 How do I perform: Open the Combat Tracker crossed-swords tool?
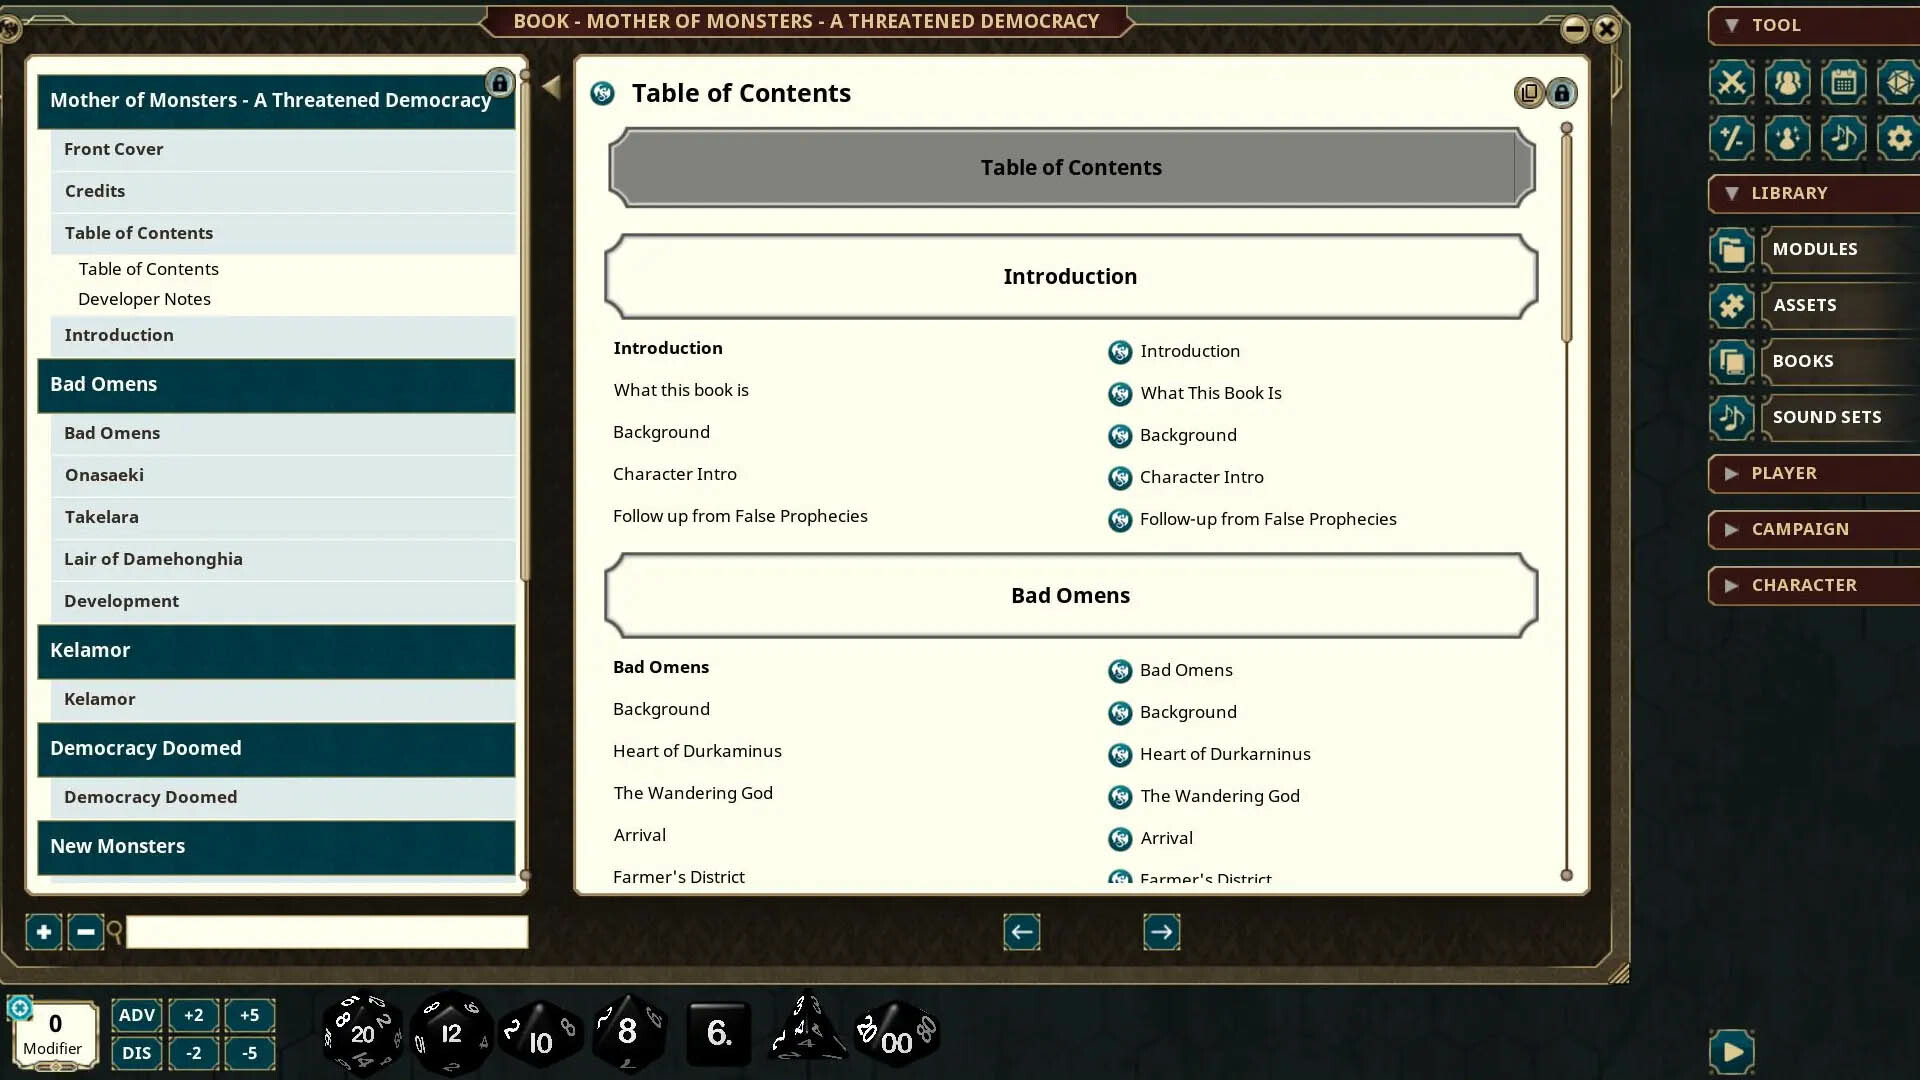(x=1731, y=83)
